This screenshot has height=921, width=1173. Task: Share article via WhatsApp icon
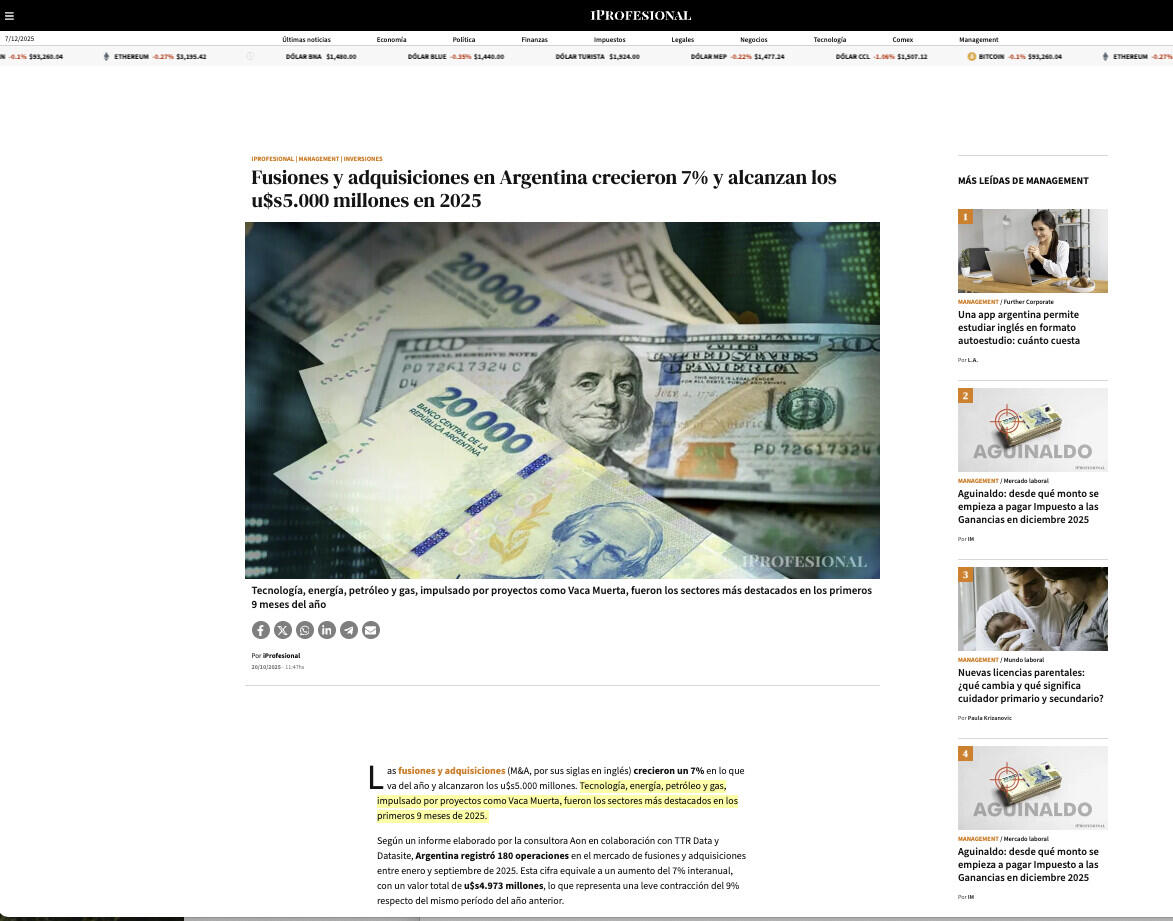click(305, 630)
